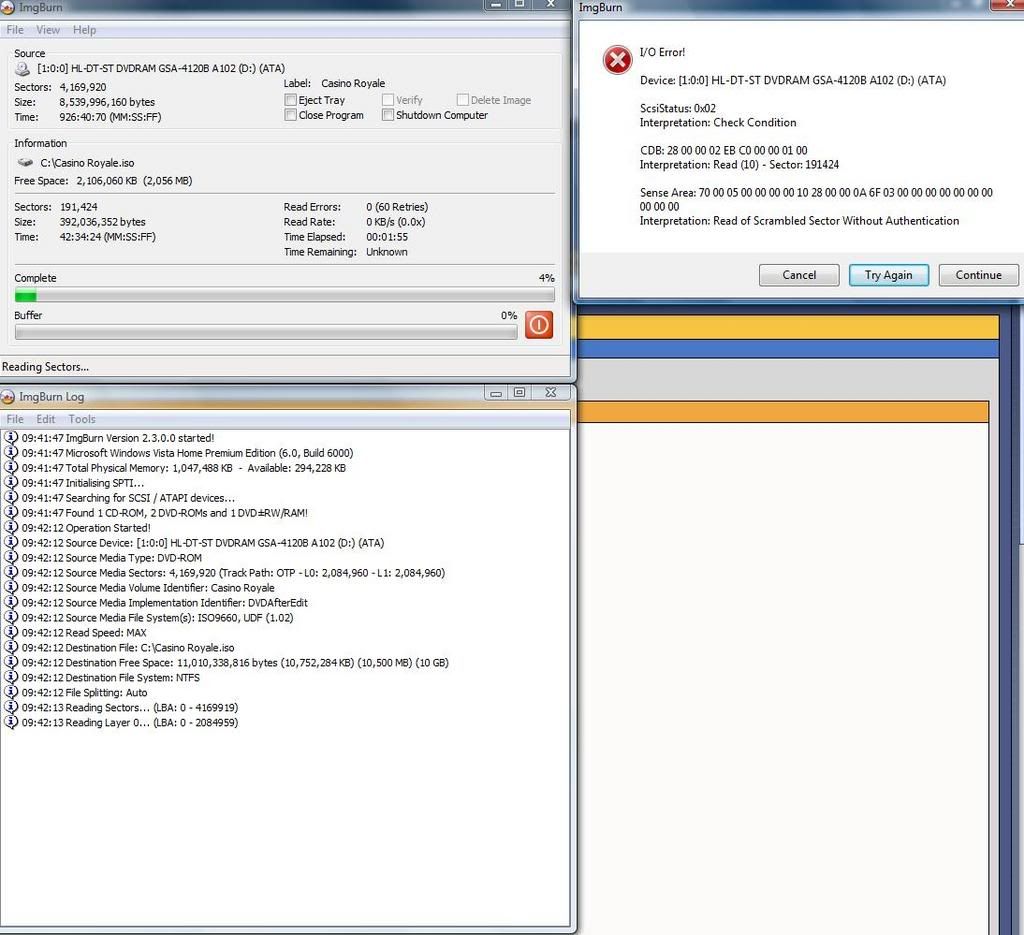
Task: Click info icon beside 'File Splitting: Auto' line
Action: [11, 692]
